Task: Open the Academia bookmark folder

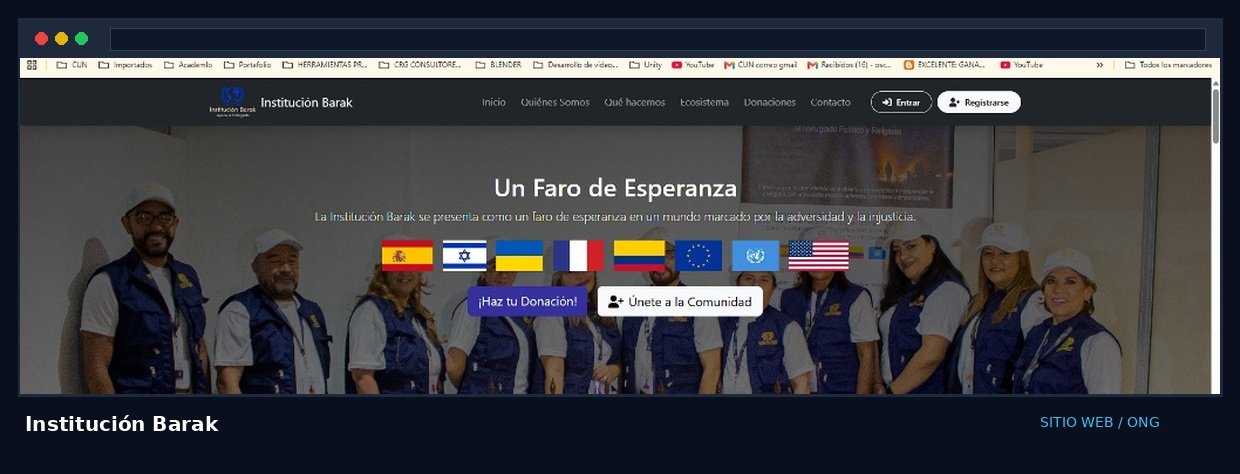Action: (x=188, y=65)
